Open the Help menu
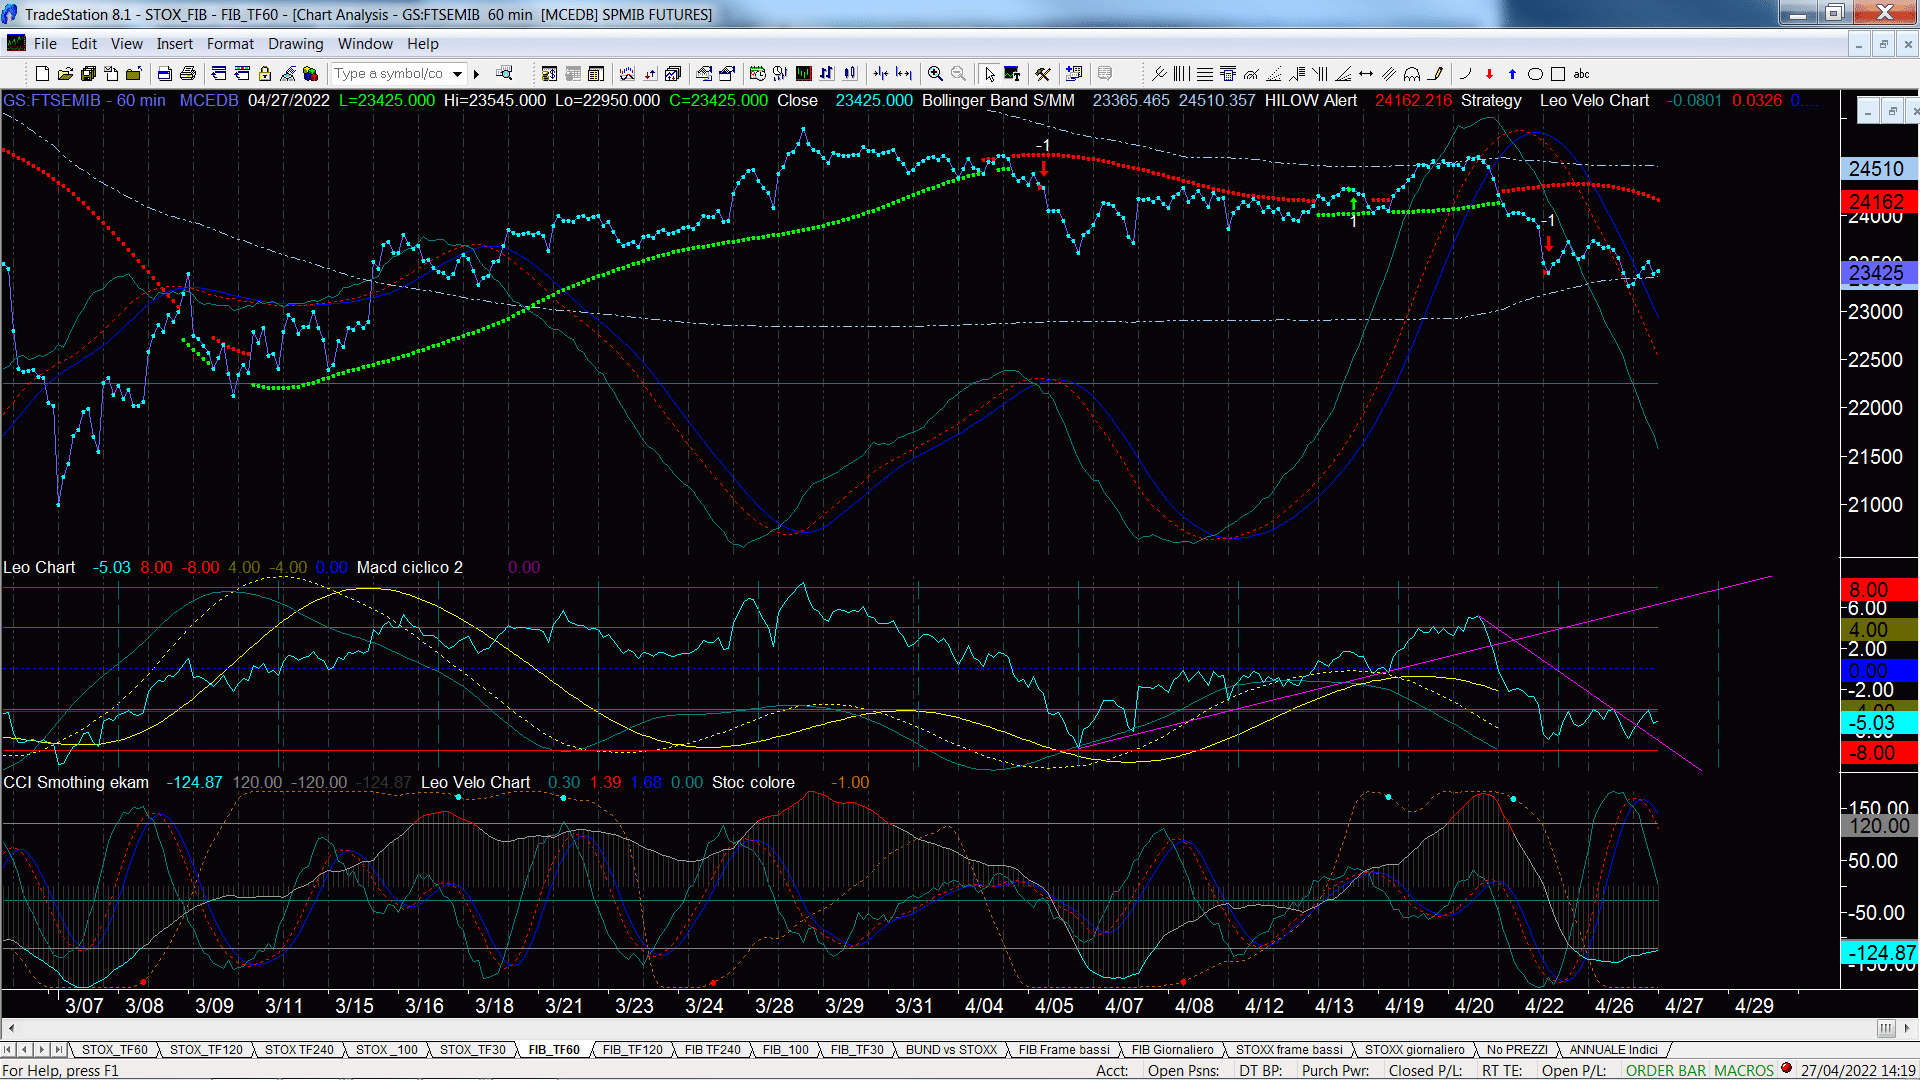Image resolution: width=1920 pixels, height=1080 pixels. click(x=422, y=44)
